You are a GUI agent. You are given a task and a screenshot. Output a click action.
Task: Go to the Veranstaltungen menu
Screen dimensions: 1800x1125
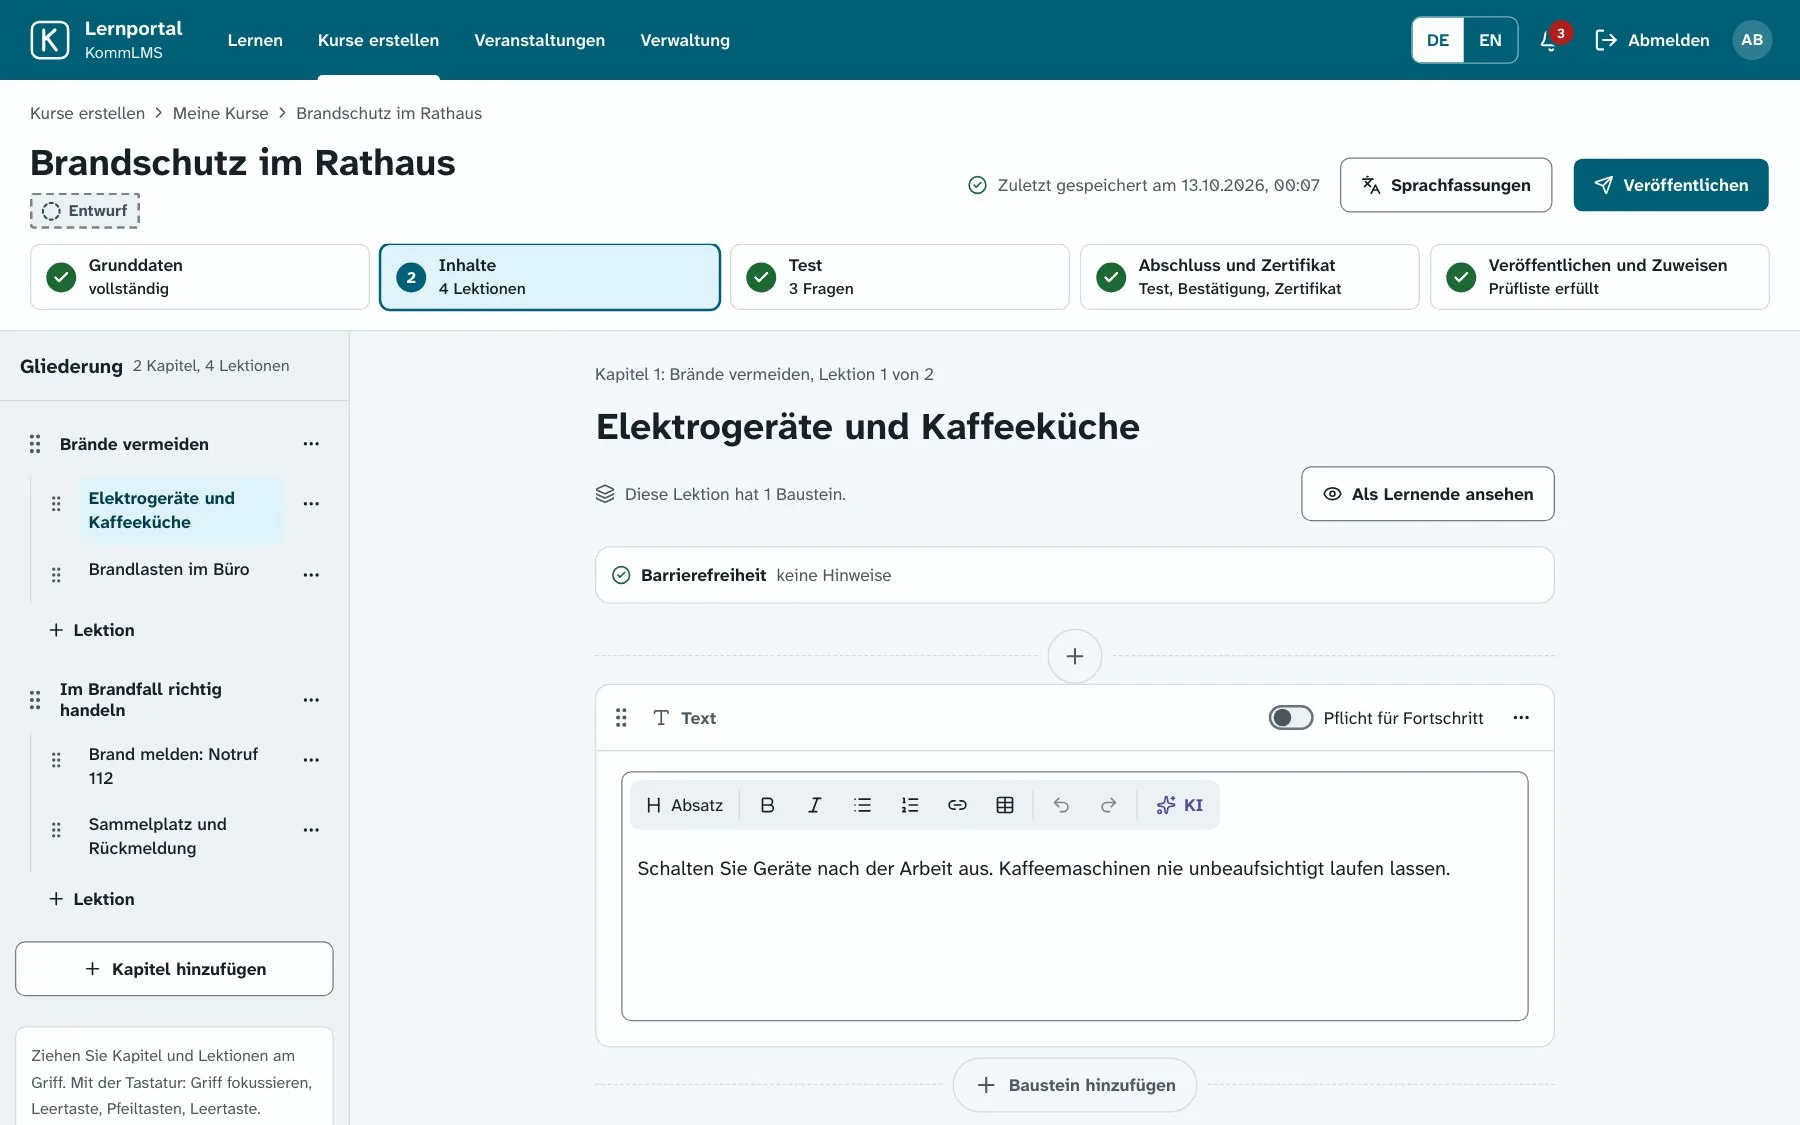click(x=539, y=40)
